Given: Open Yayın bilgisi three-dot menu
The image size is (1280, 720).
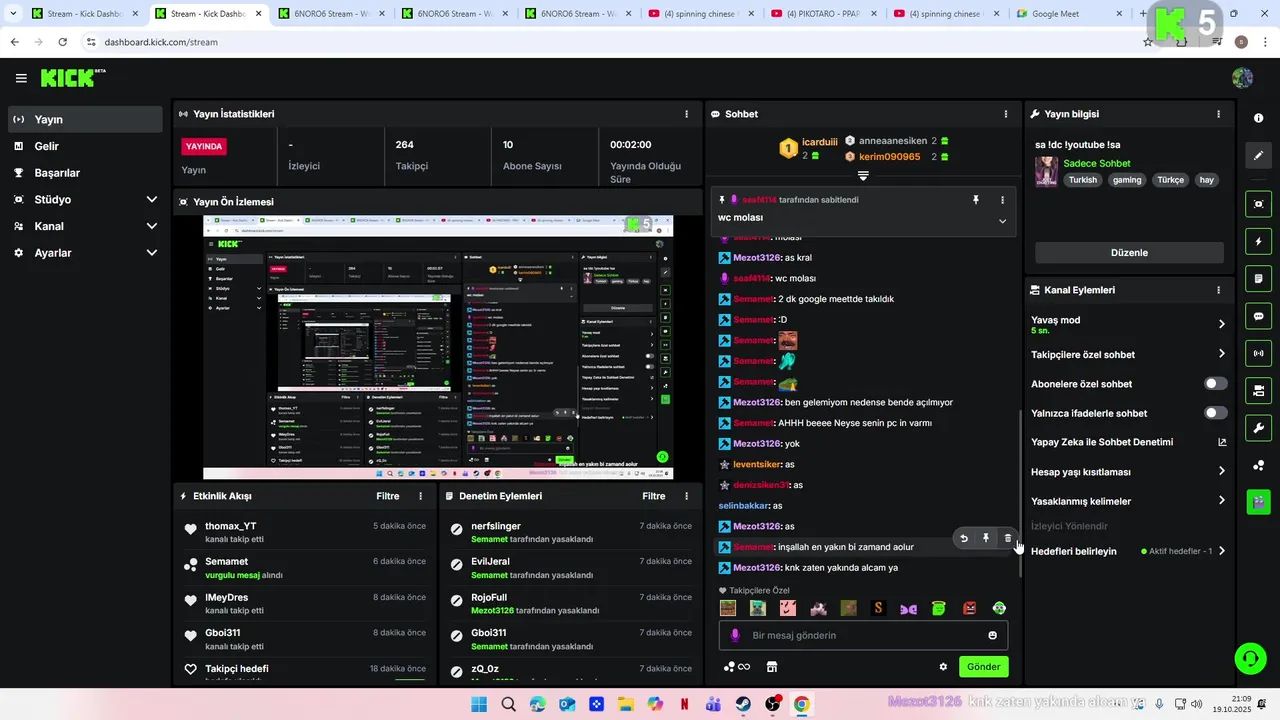Looking at the screenshot, I should click(1218, 114).
